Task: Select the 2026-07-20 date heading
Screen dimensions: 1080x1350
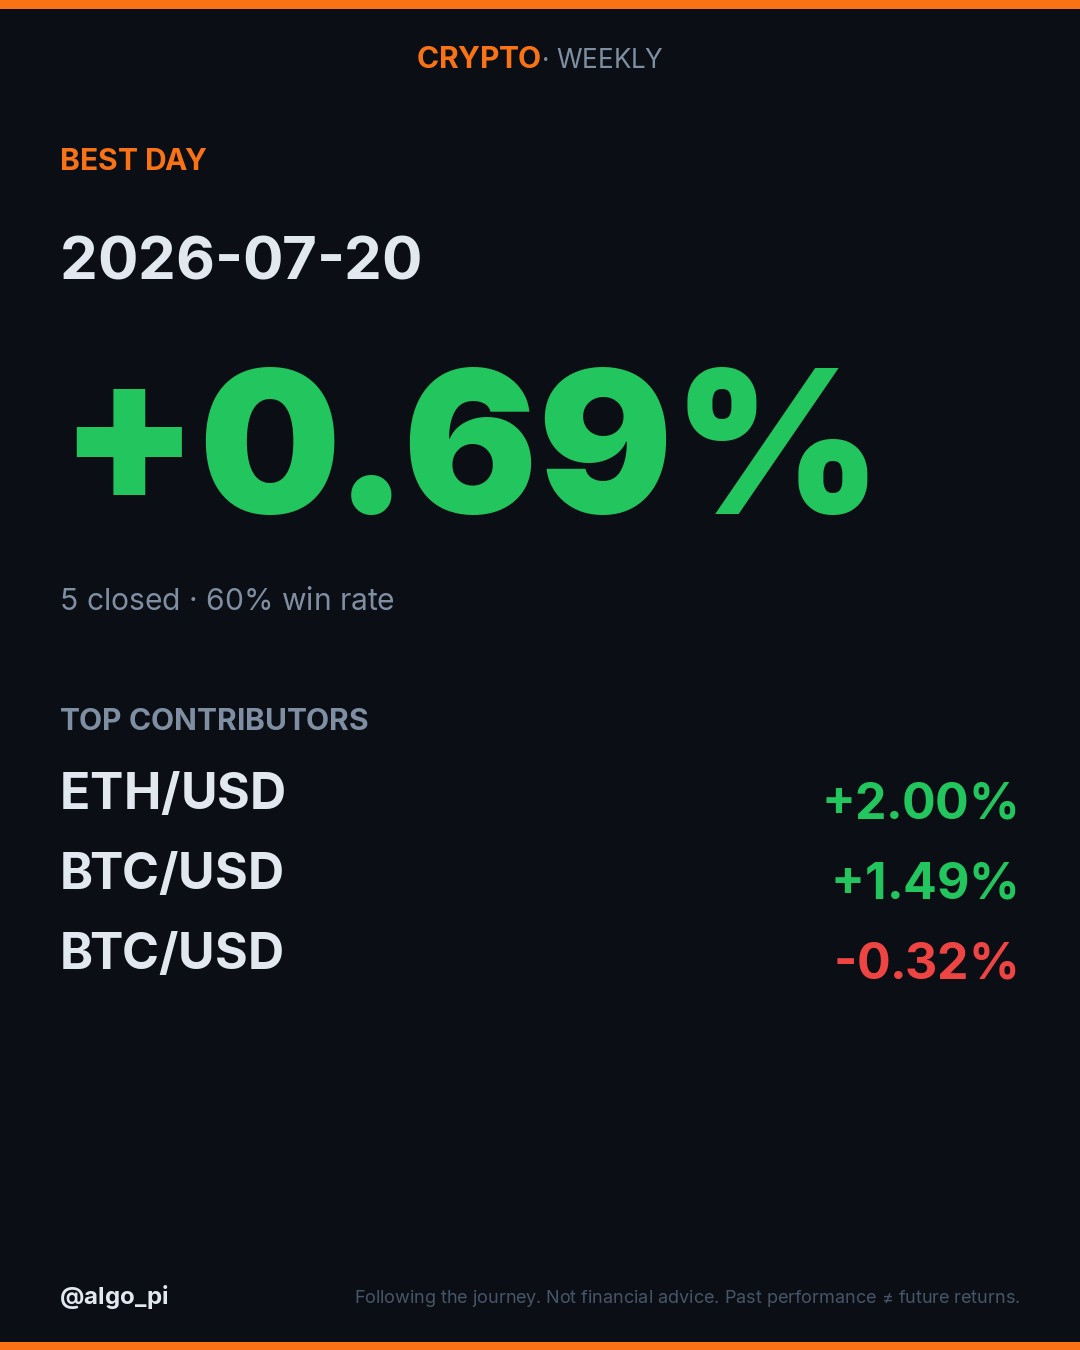Action: tap(241, 258)
